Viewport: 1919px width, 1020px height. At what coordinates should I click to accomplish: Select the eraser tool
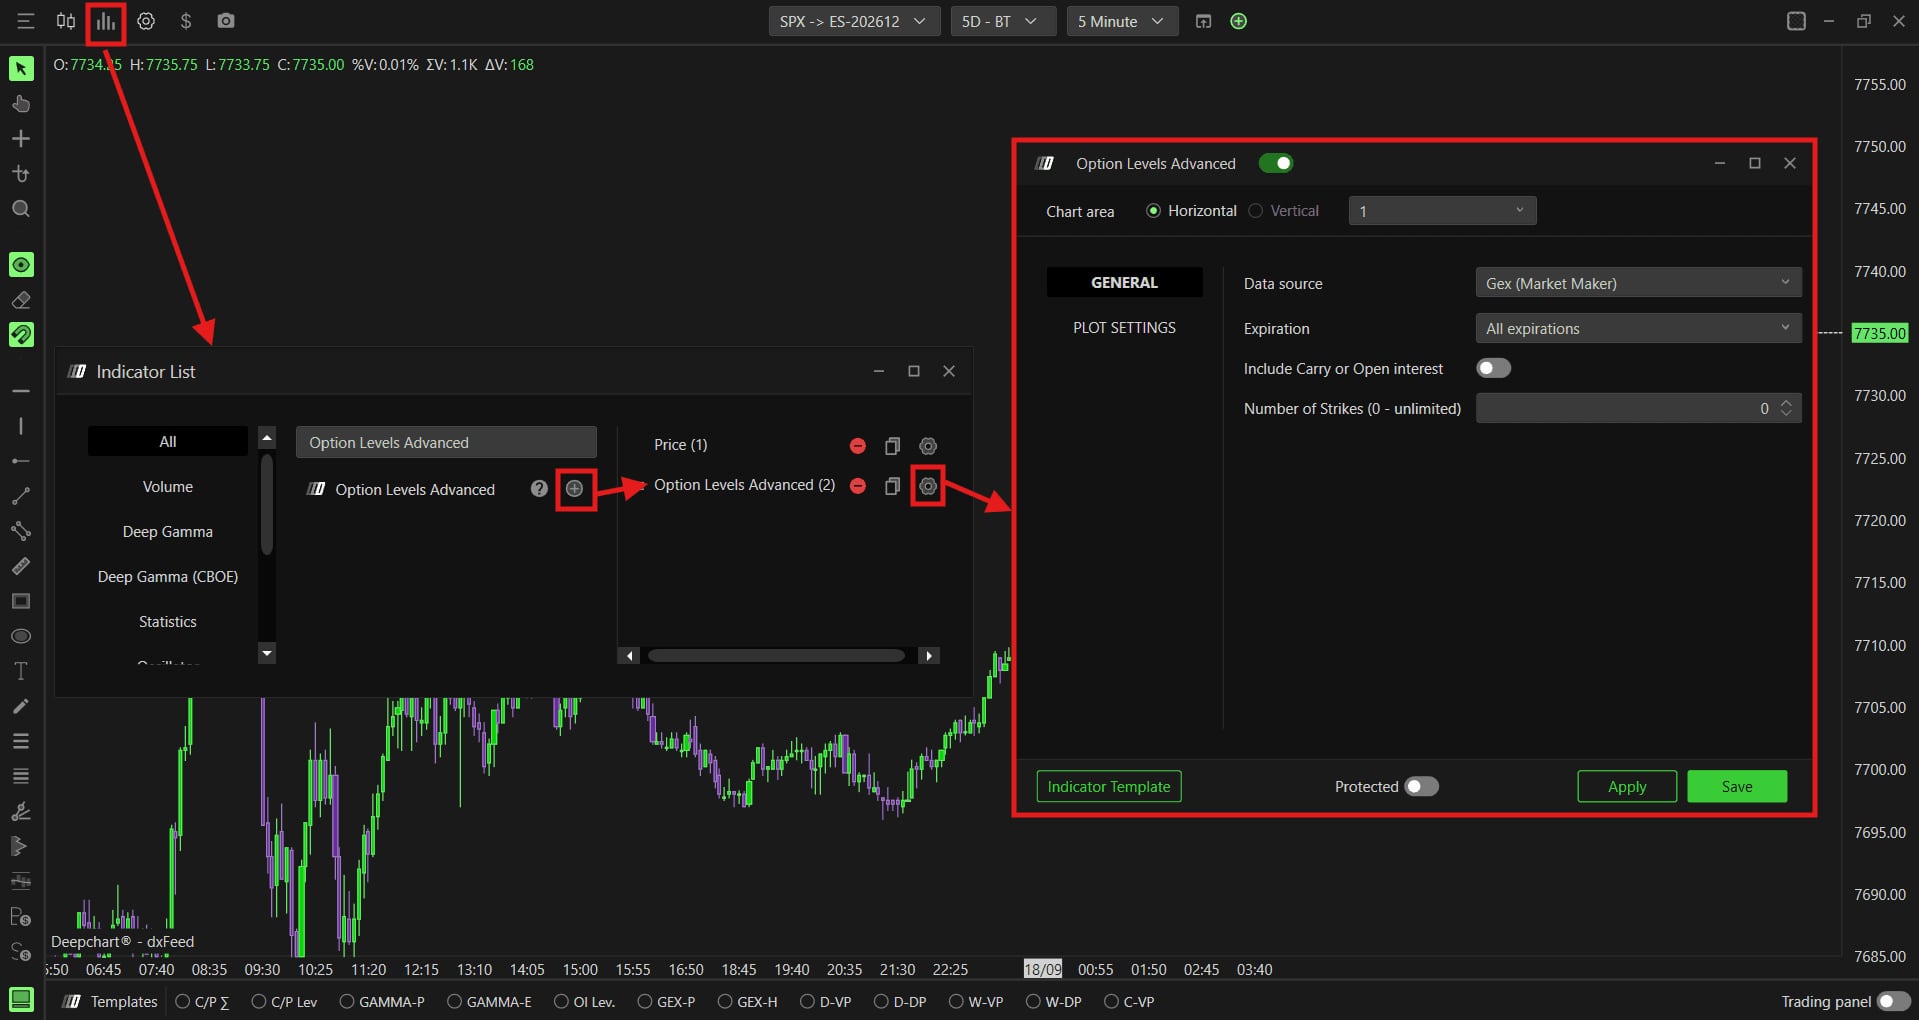(21, 300)
